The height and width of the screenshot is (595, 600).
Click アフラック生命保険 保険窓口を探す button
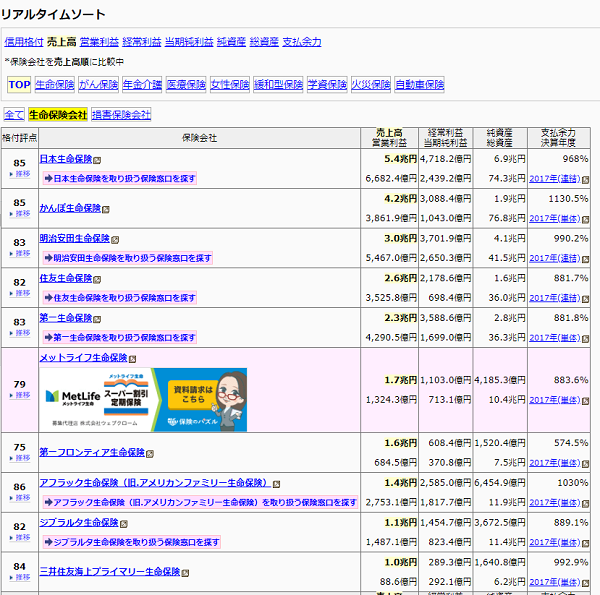[201, 502]
